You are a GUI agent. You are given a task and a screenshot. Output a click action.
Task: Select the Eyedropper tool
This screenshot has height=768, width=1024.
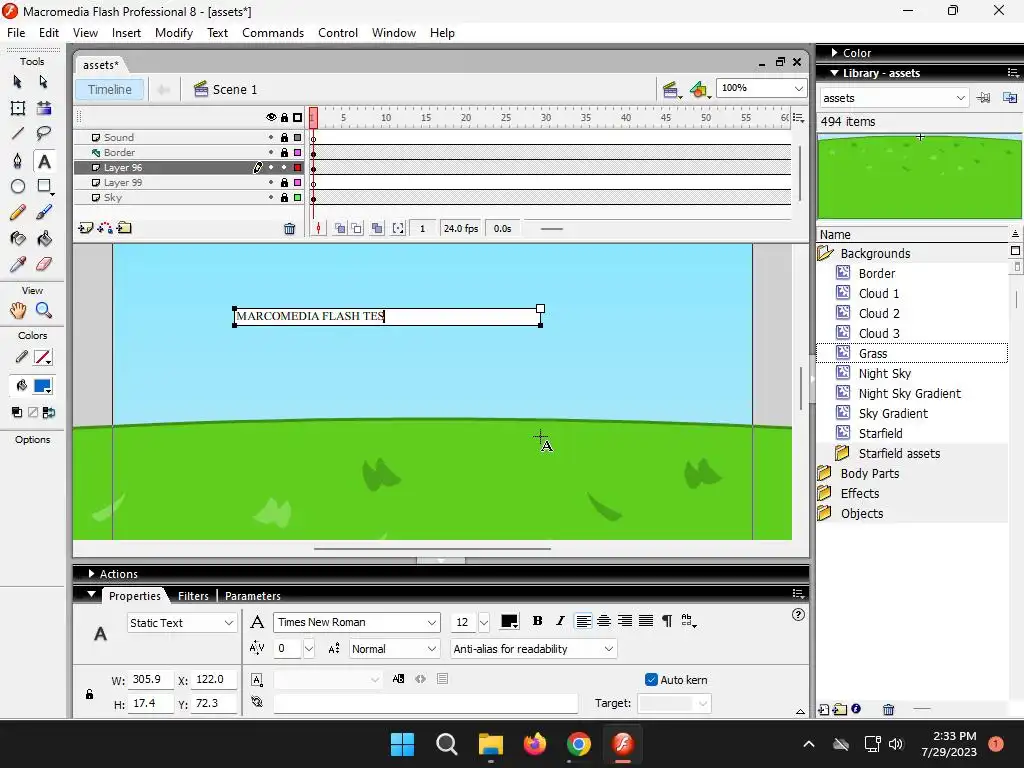coord(18,264)
